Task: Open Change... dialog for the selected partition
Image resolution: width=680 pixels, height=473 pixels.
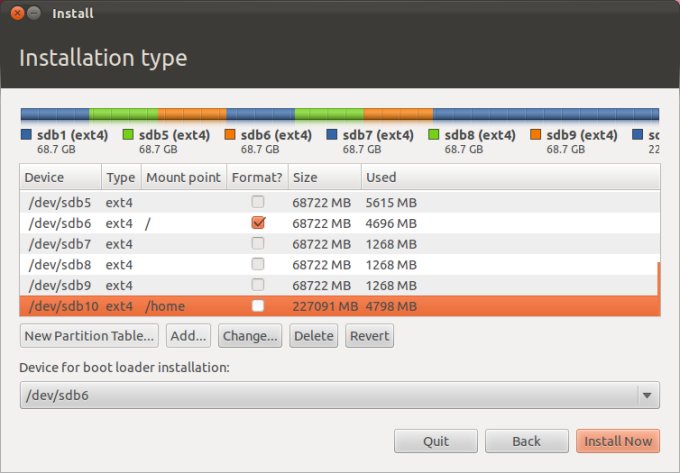Action: point(250,336)
